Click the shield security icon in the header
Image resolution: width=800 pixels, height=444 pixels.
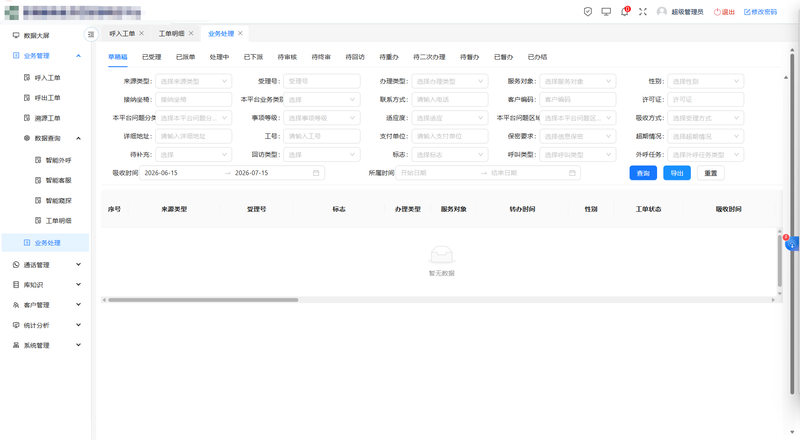588,12
